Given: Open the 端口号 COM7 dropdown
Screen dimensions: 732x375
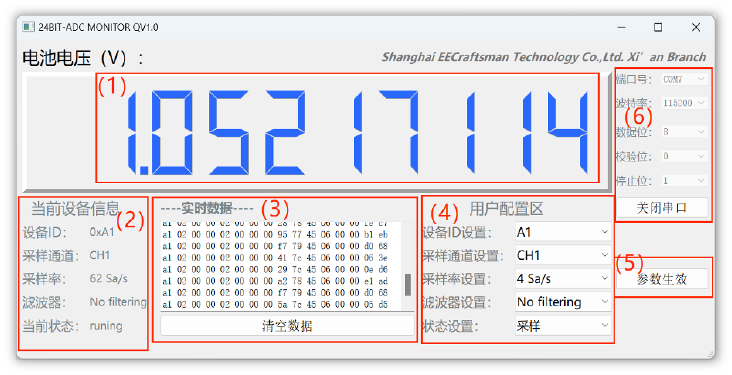Looking at the screenshot, I should click(x=684, y=79).
